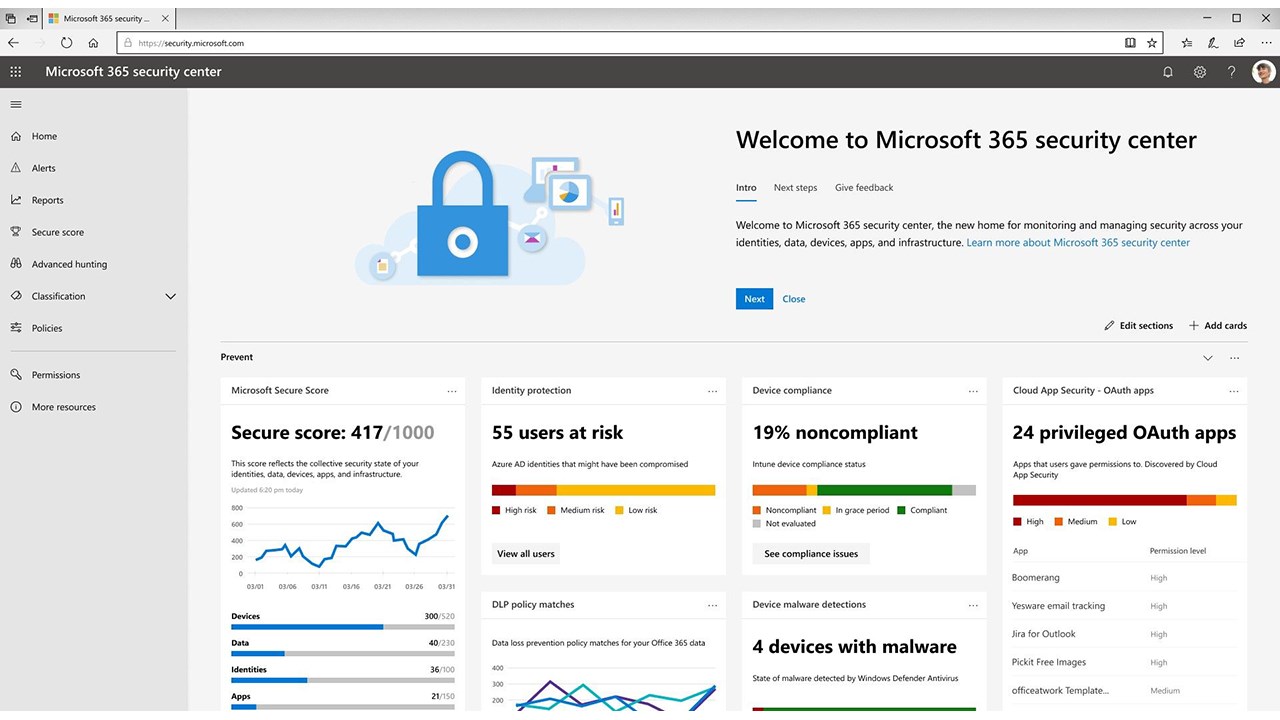Click the blue Next button
The image size is (1280, 720).
pos(754,299)
